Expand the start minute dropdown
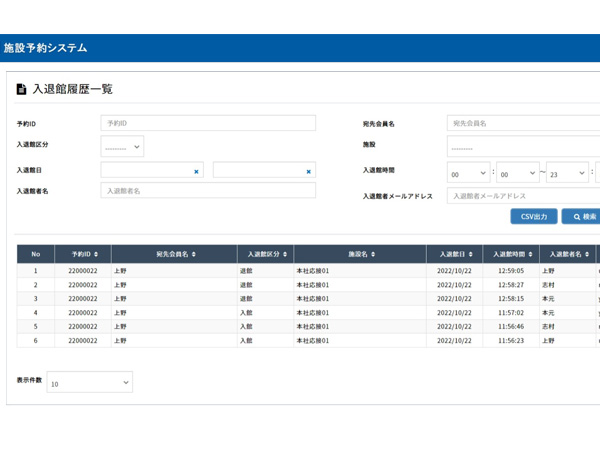 (x=518, y=173)
